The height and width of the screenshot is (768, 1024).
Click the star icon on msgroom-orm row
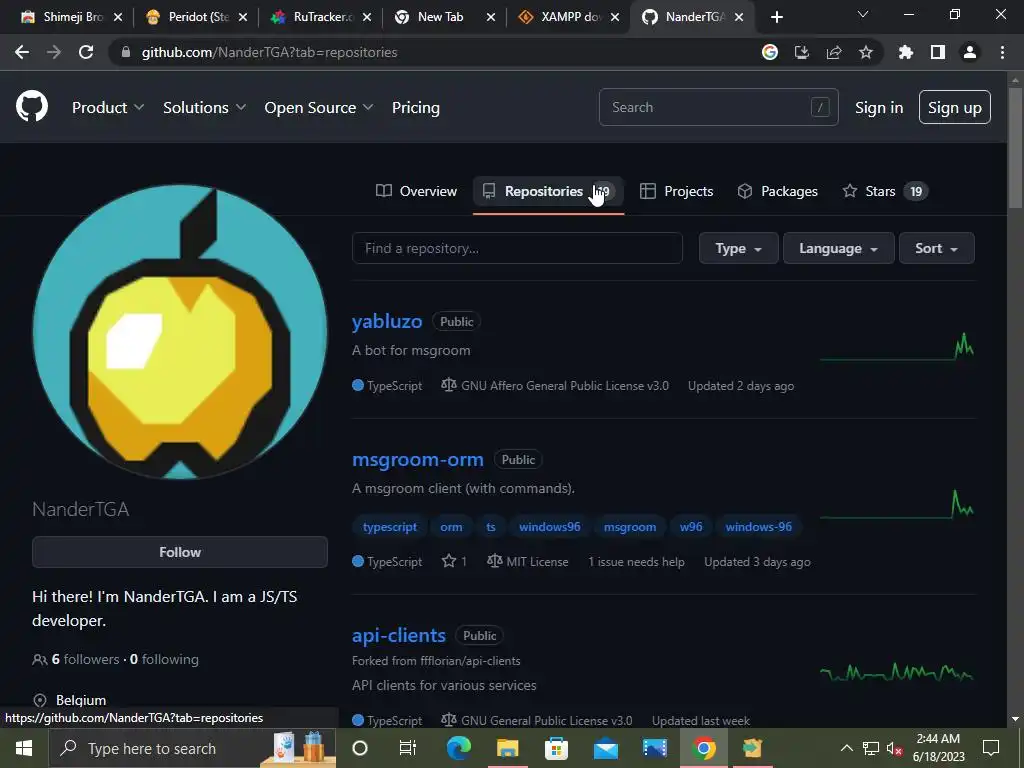(449, 561)
